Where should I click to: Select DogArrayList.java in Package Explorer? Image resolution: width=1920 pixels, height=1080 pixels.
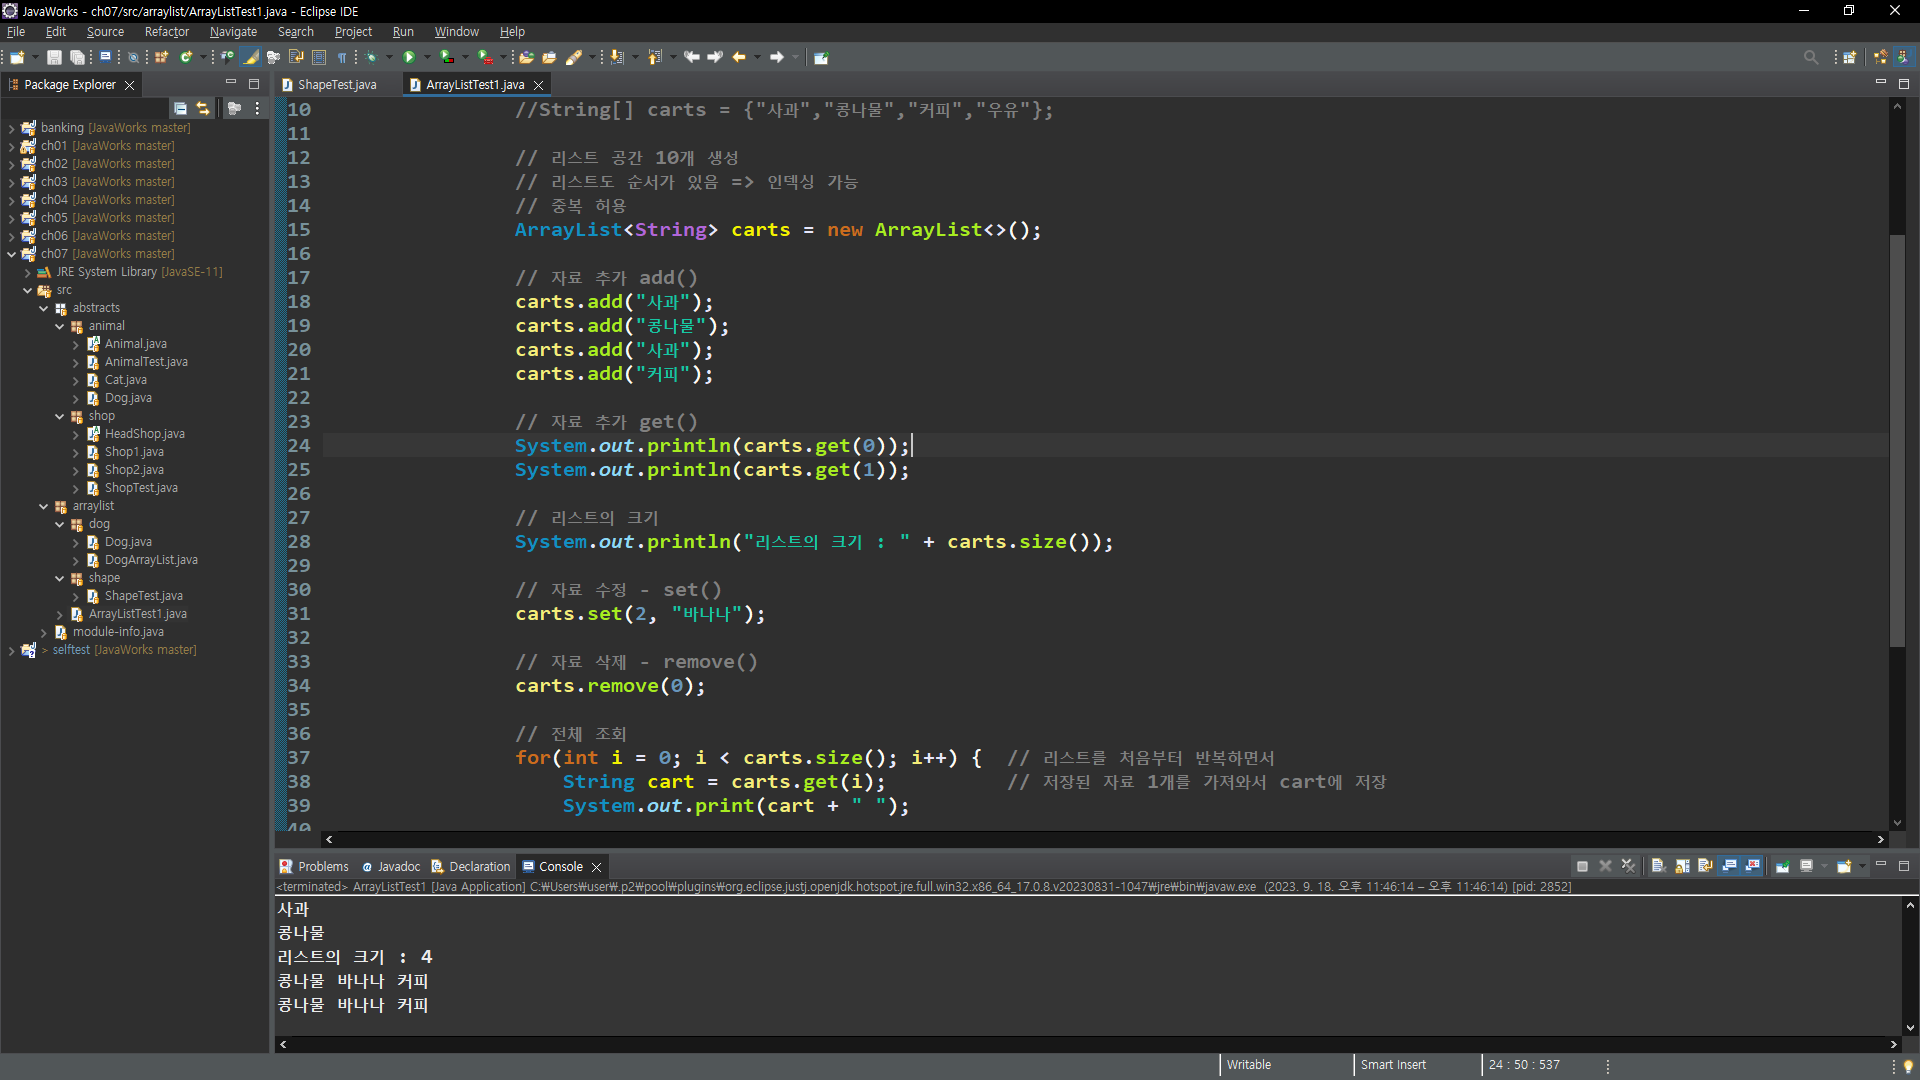(x=150, y=560)
